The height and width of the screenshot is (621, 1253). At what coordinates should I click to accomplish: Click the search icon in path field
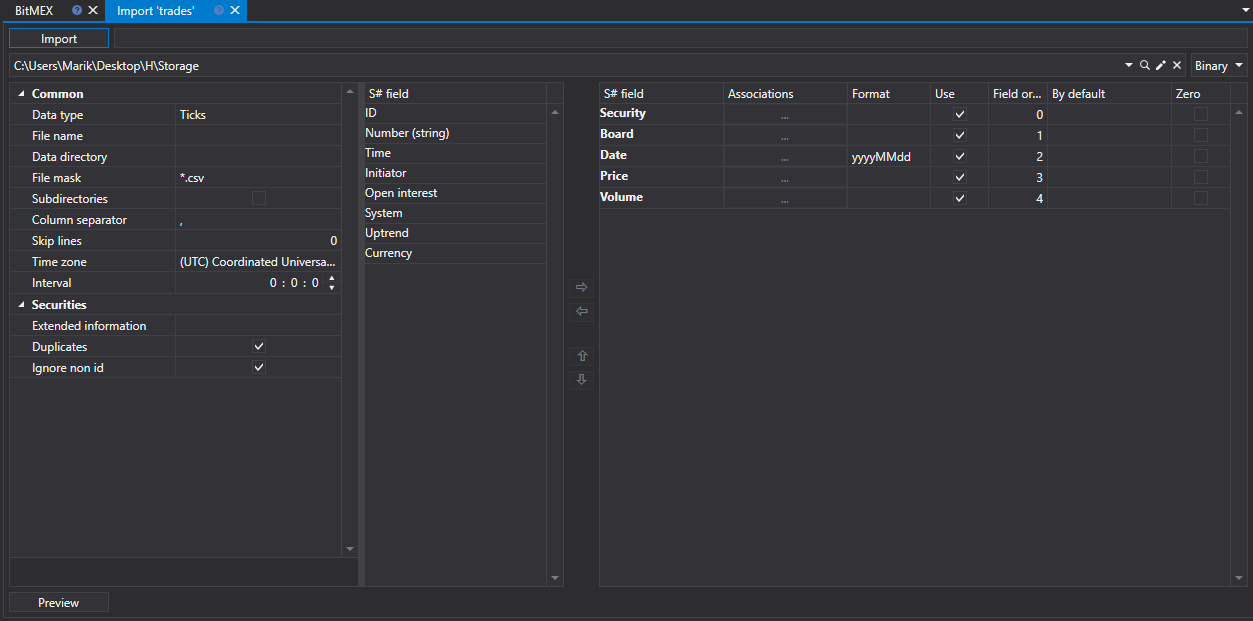(1145, 65)
